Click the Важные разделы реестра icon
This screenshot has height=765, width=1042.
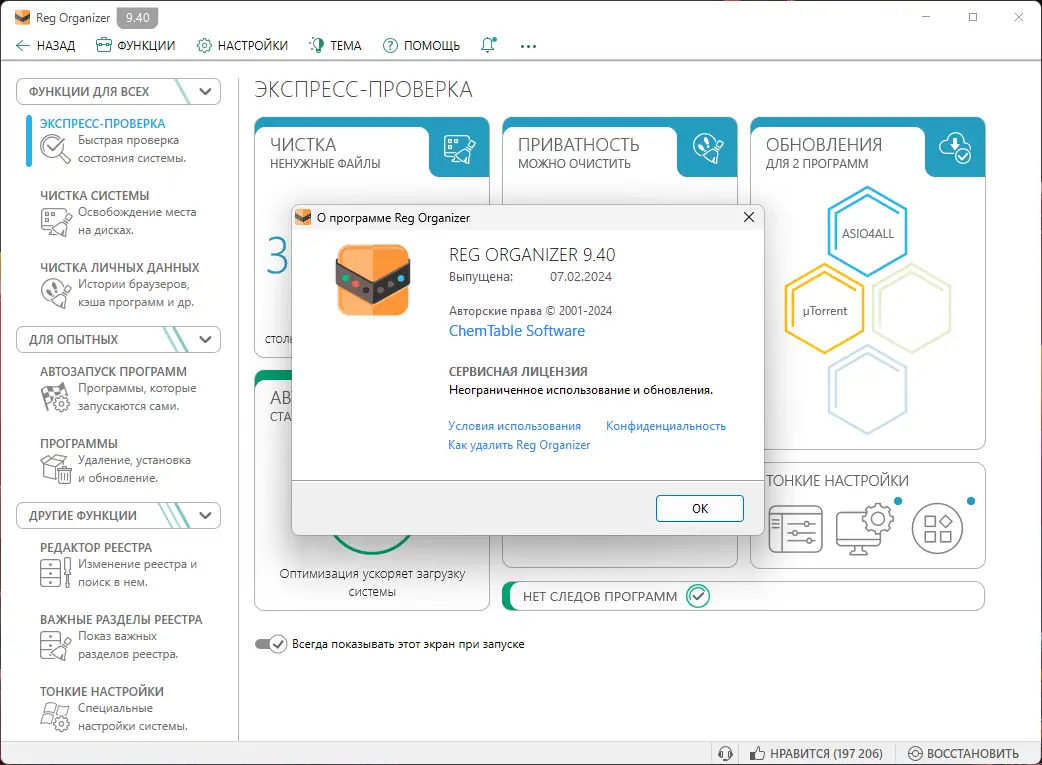[55, 645]
